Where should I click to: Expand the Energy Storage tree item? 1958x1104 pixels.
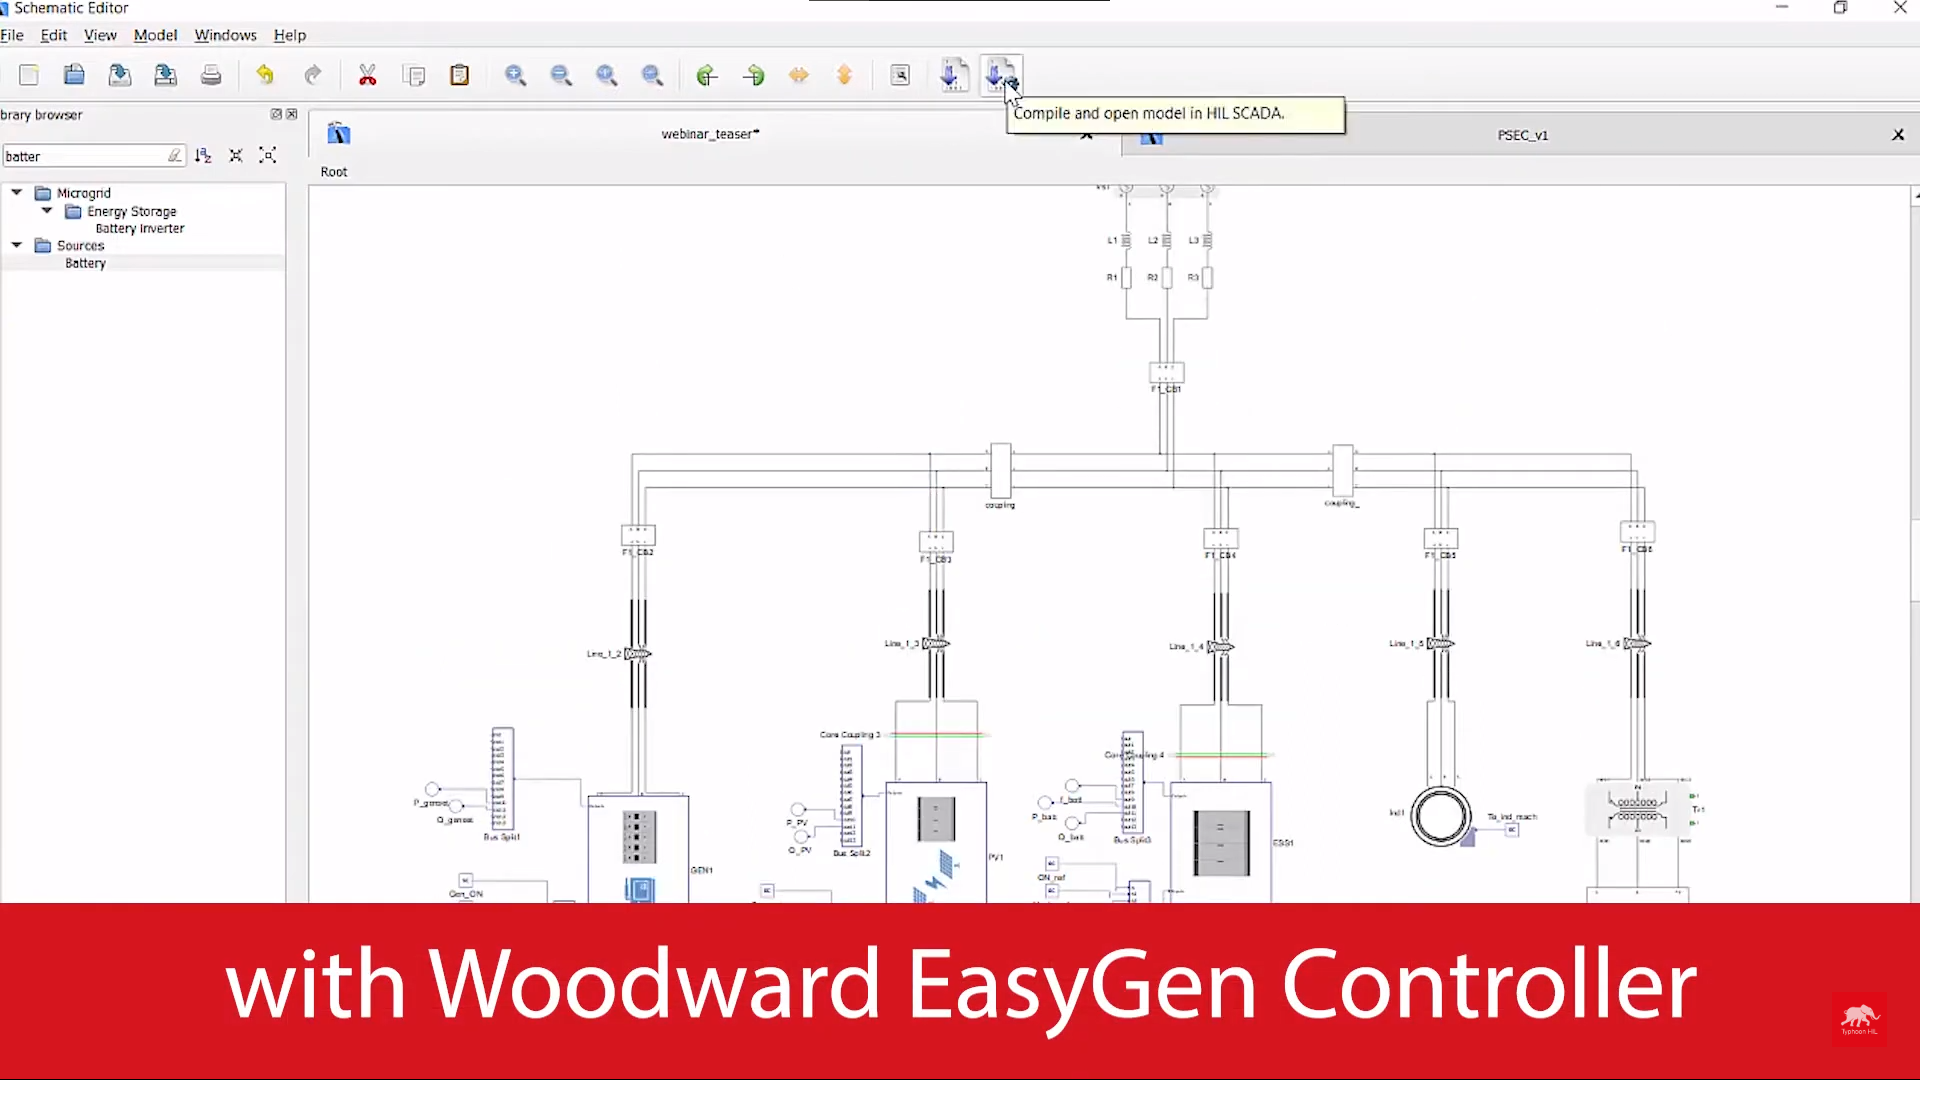(x=48, y=210)
